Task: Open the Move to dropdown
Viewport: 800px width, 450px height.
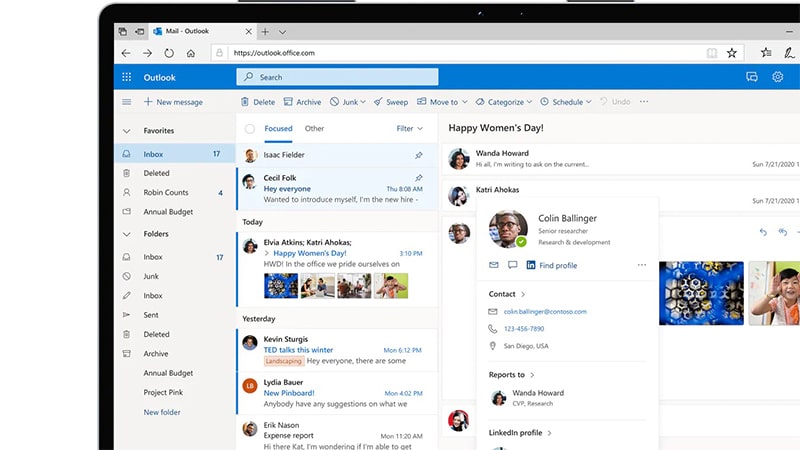Action: (442, 102)
